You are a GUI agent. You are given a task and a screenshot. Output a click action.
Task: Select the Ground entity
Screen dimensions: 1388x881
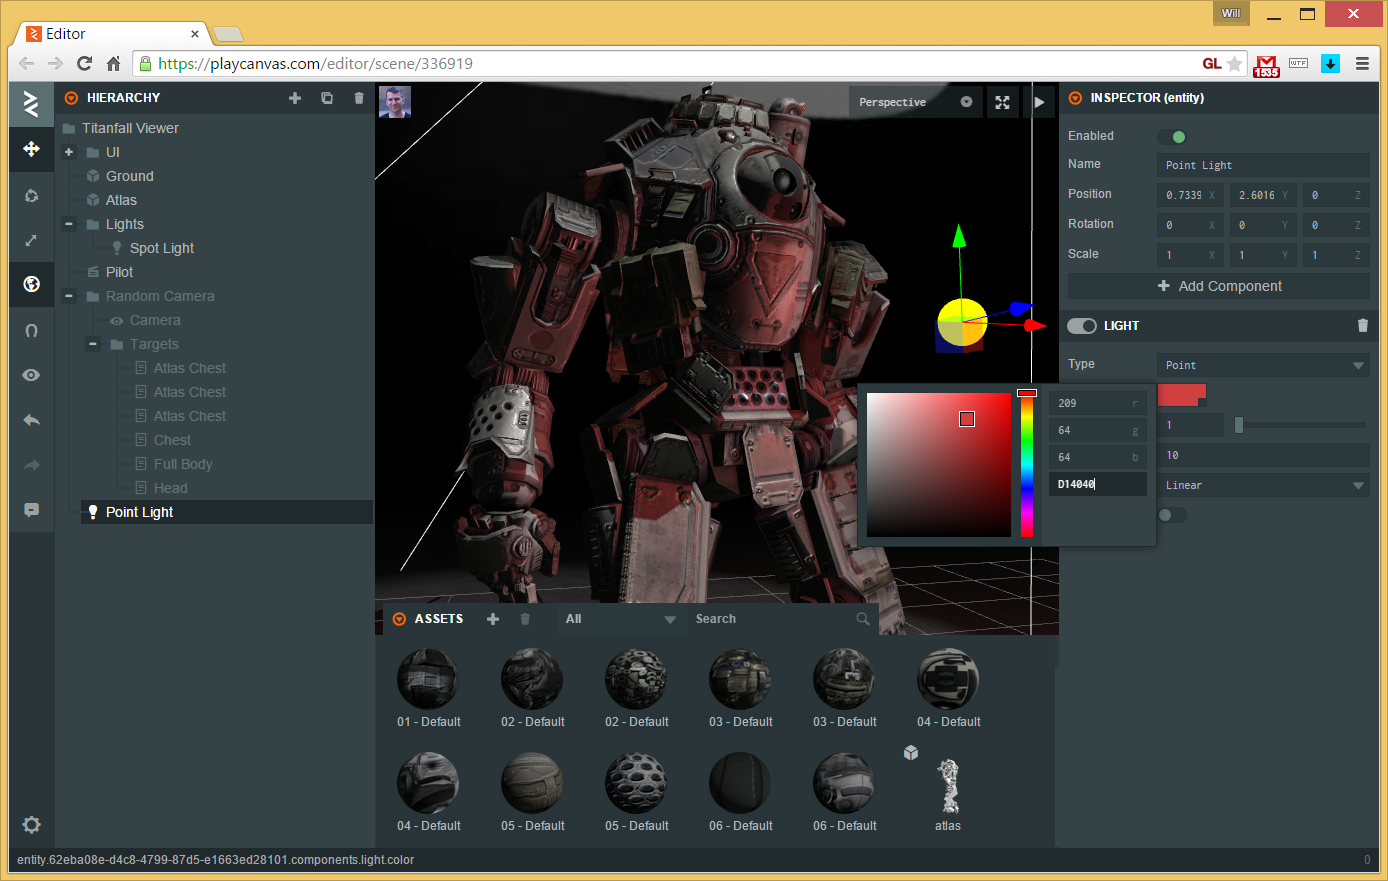pos(130,176)
